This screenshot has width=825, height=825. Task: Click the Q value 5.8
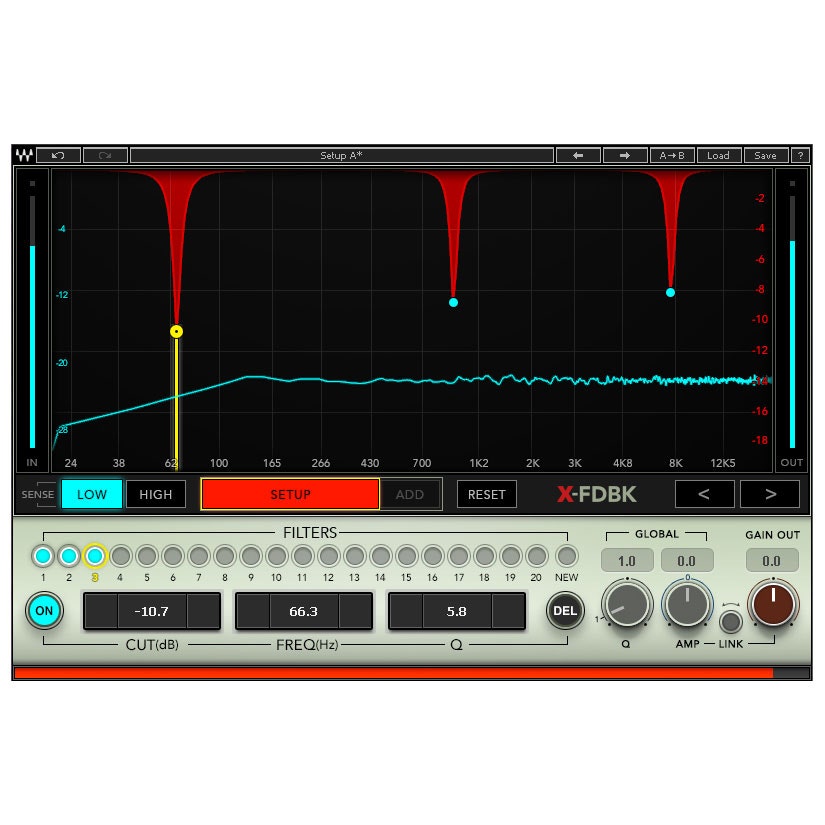pyautogui.click(x=456, y=611)
